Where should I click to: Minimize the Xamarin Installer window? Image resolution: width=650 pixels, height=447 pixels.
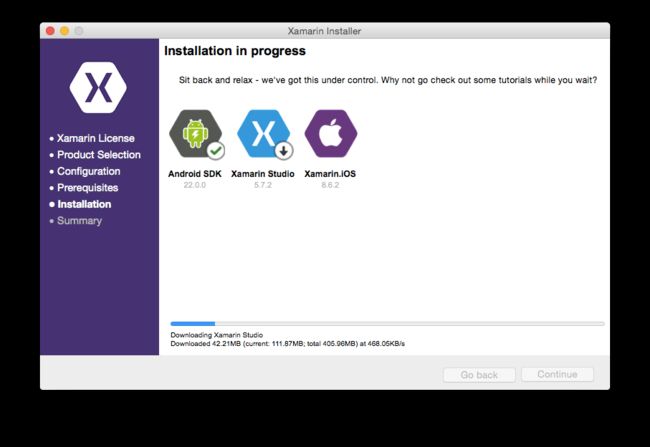65,31
